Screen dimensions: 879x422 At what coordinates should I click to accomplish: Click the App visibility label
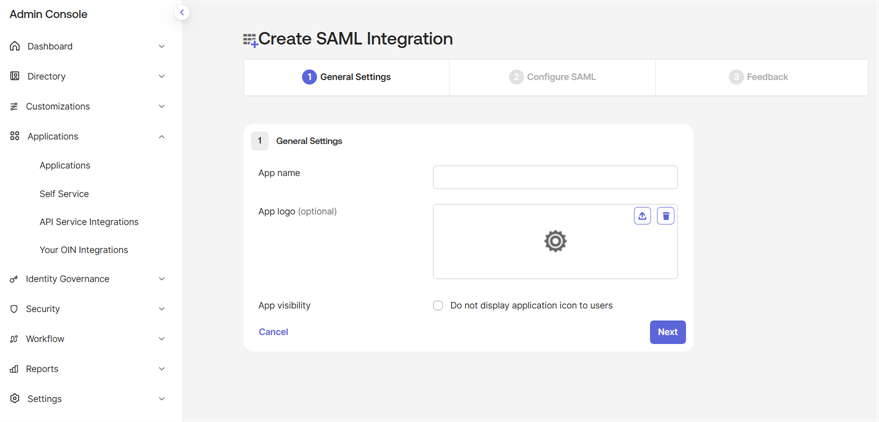tap(284, 305)
